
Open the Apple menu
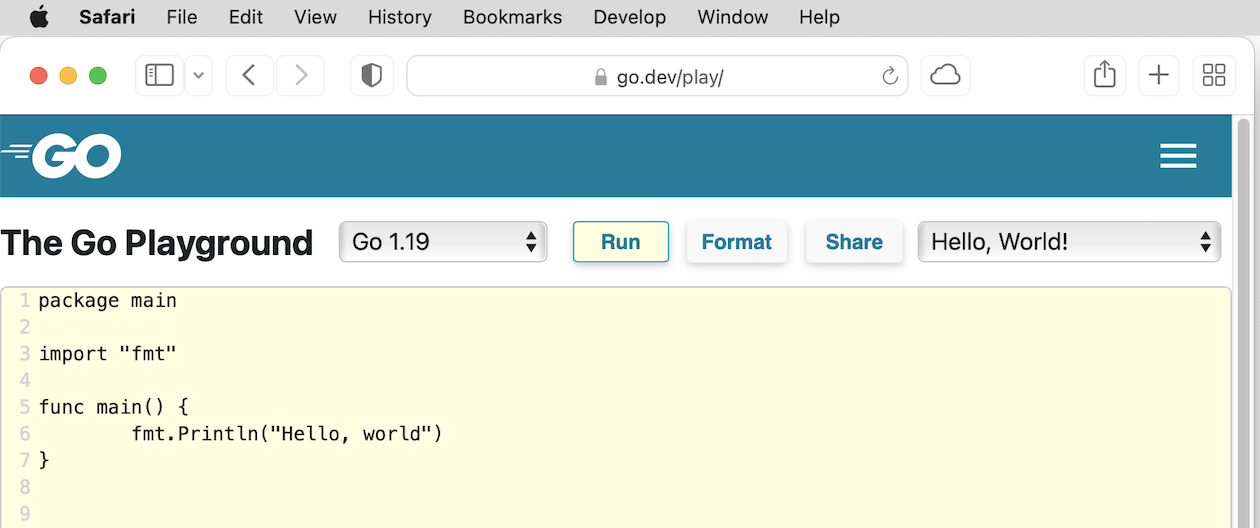coord(39,17)
